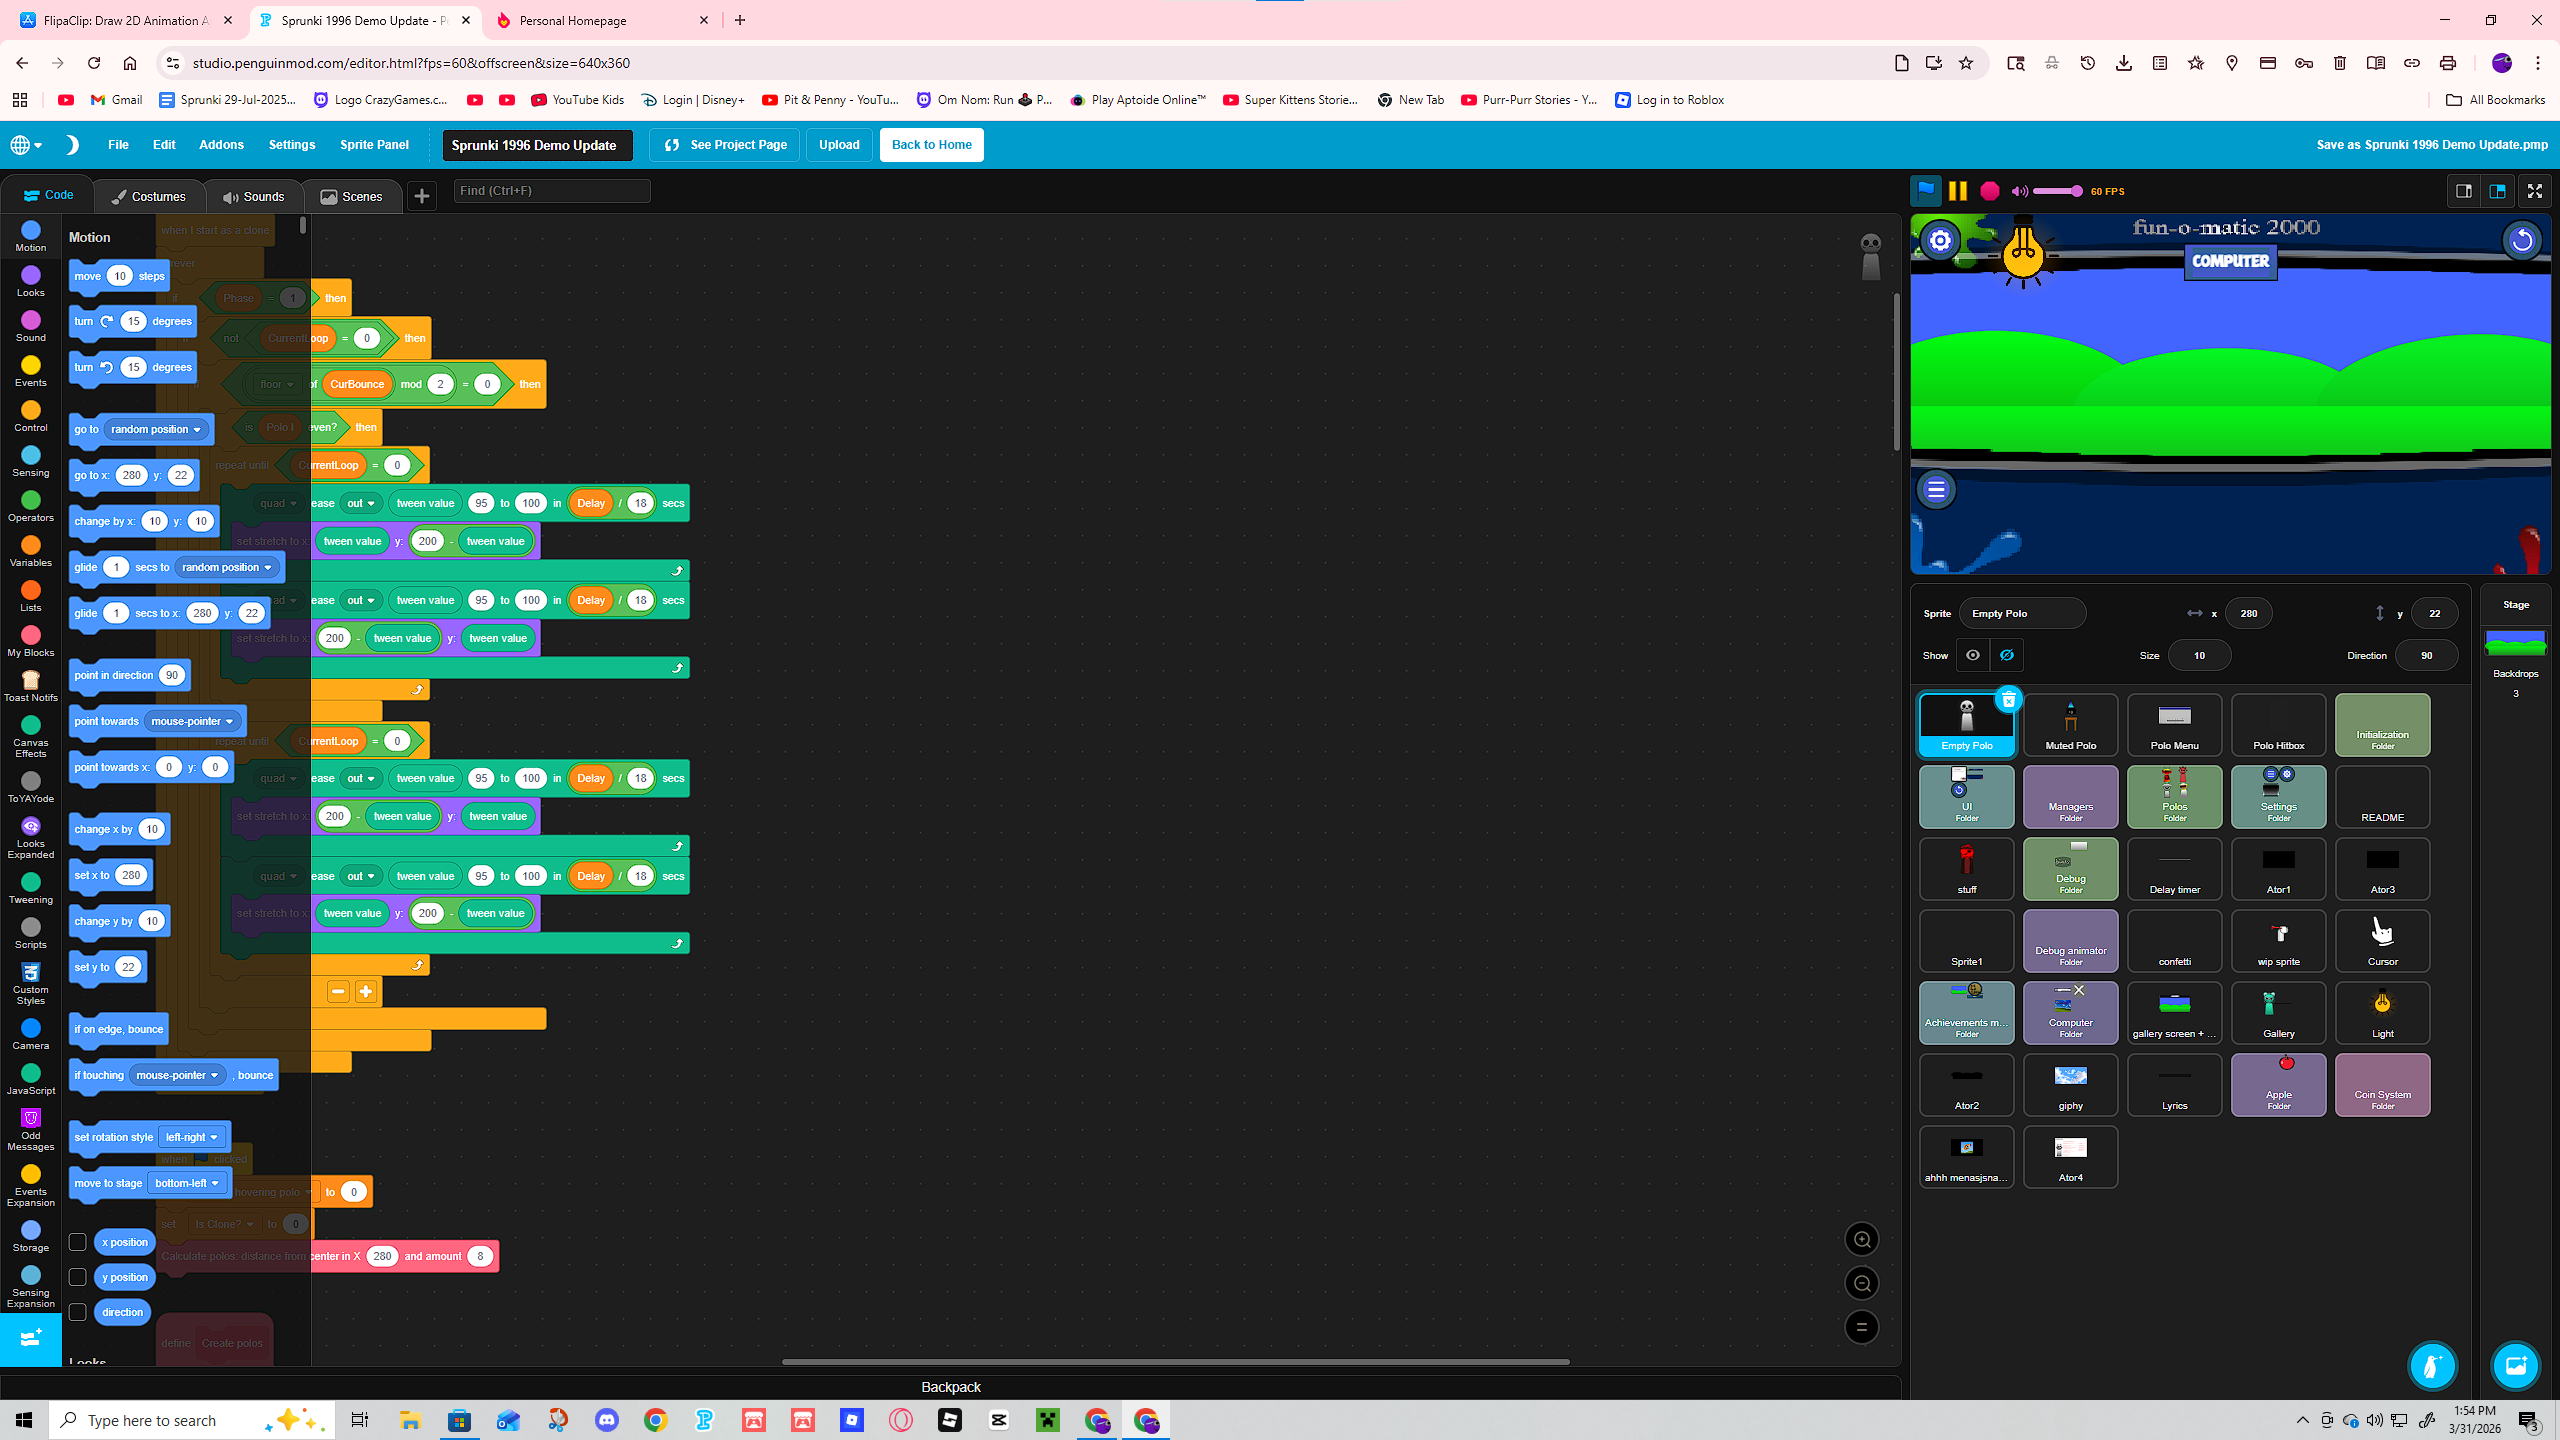Open the rotation style left-right dropdown

point(193,1137)
